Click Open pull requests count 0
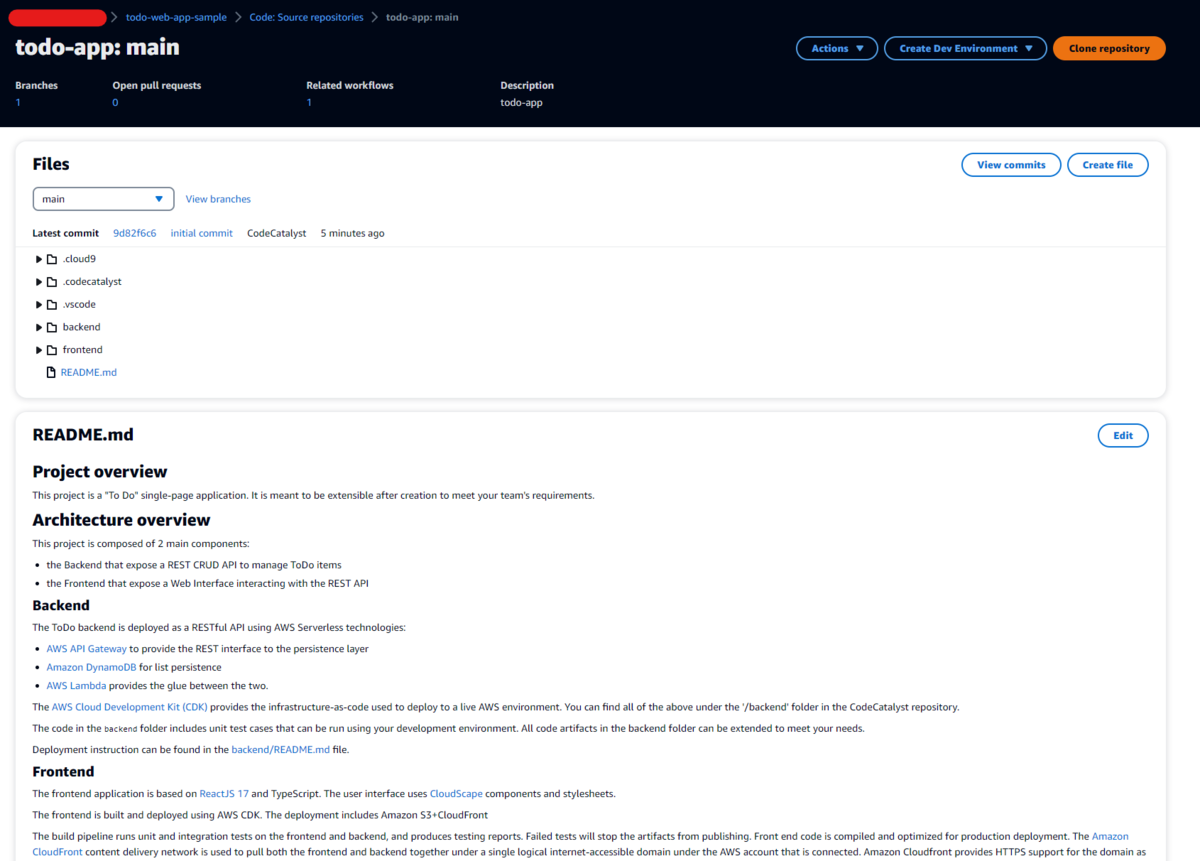1200x861 pixels. (x=115, y=102)
